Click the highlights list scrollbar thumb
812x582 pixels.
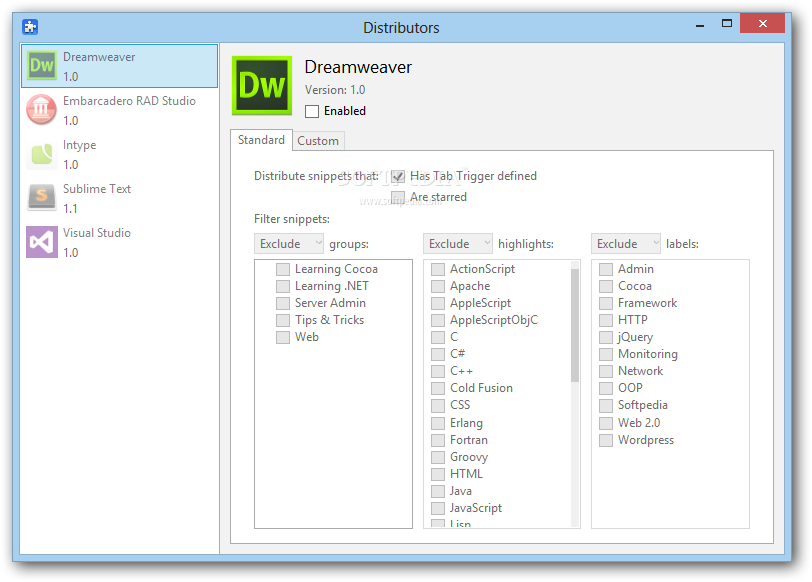click(x=575, y=325)
